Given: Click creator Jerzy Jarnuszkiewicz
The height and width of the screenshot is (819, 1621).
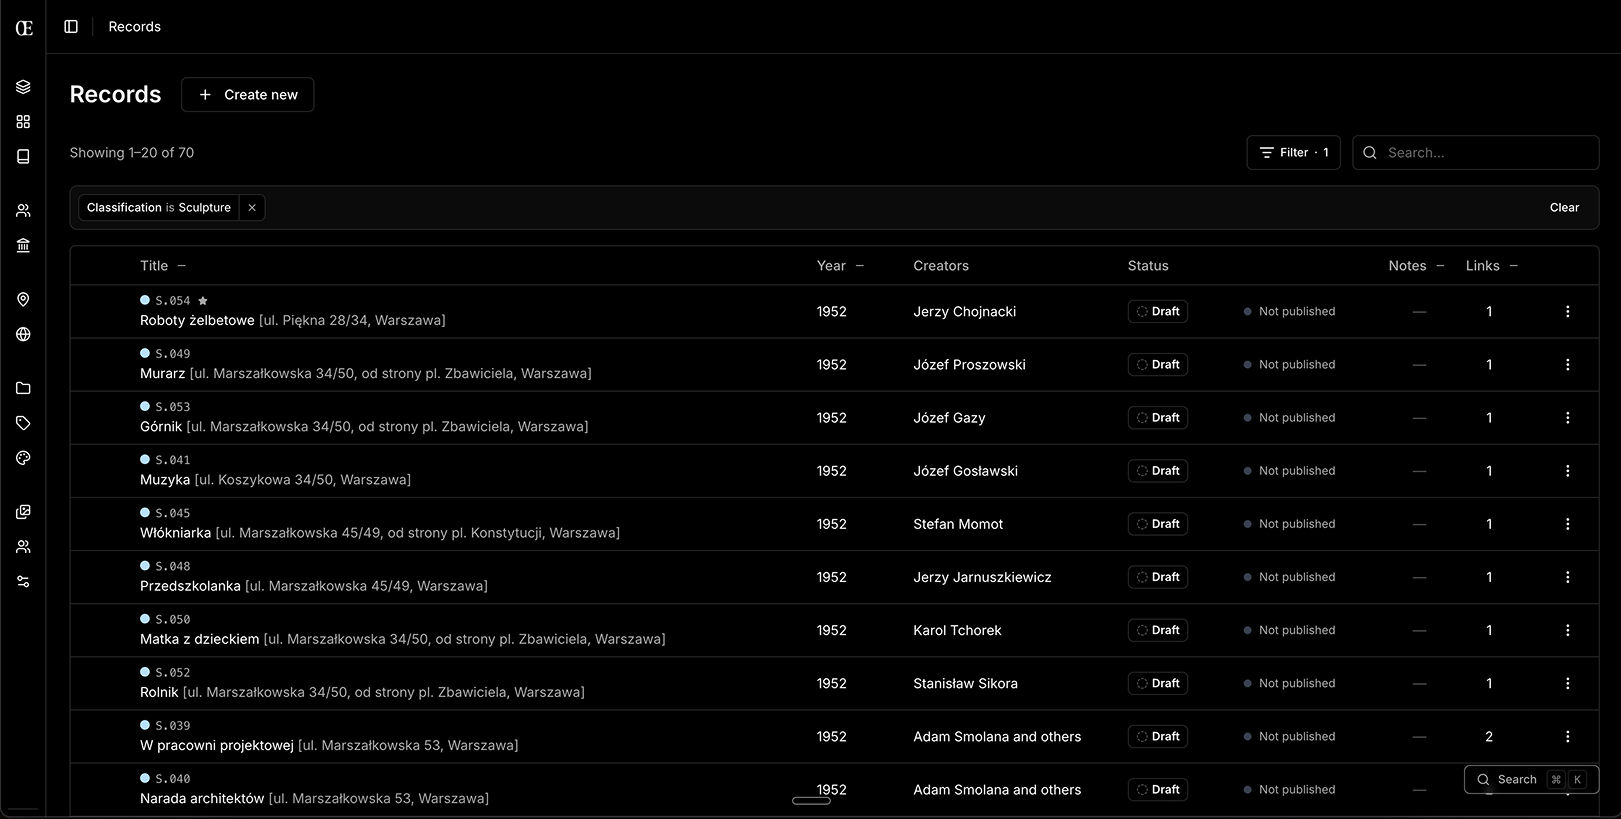Looking at the screenshot, I should (982, 577).
